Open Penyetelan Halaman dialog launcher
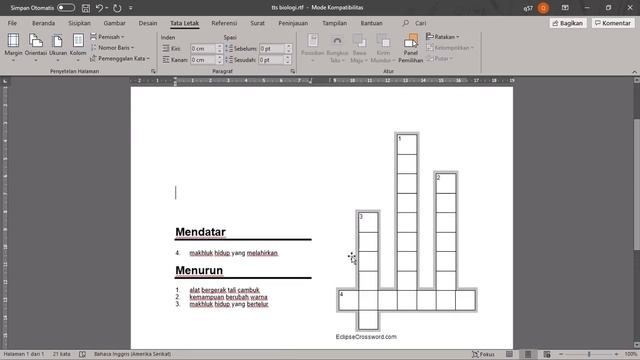640x360 pixels. pyautogui.click(x=153, y=71)
